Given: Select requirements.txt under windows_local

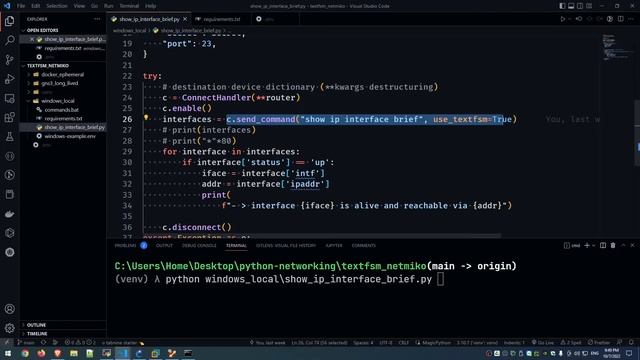Looking at the screenshot, I should pos(63,118).
